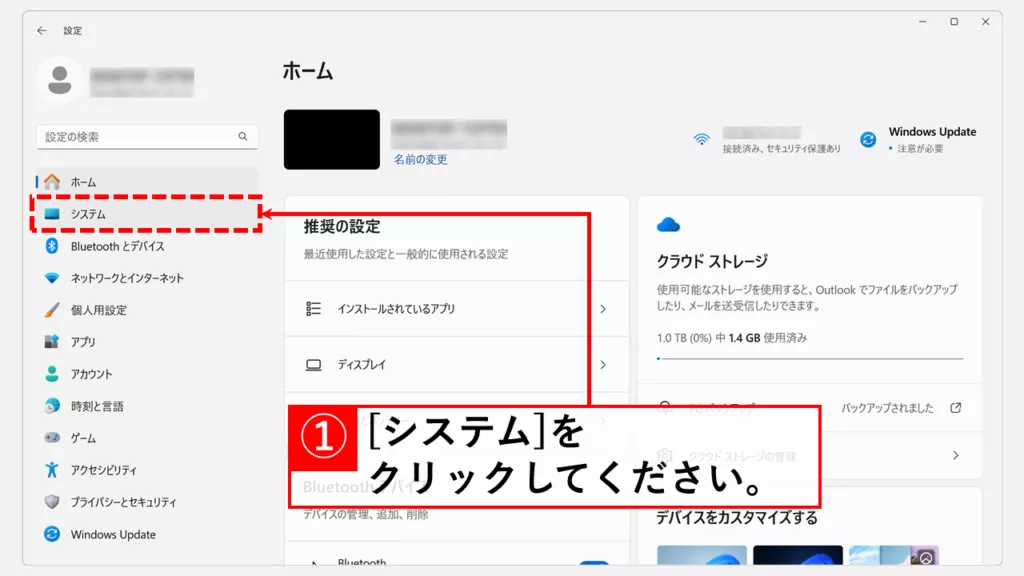Click the 推奨の設定 heading text
Viewport: 1024px width, 576px height.
[x=342, y=227]
